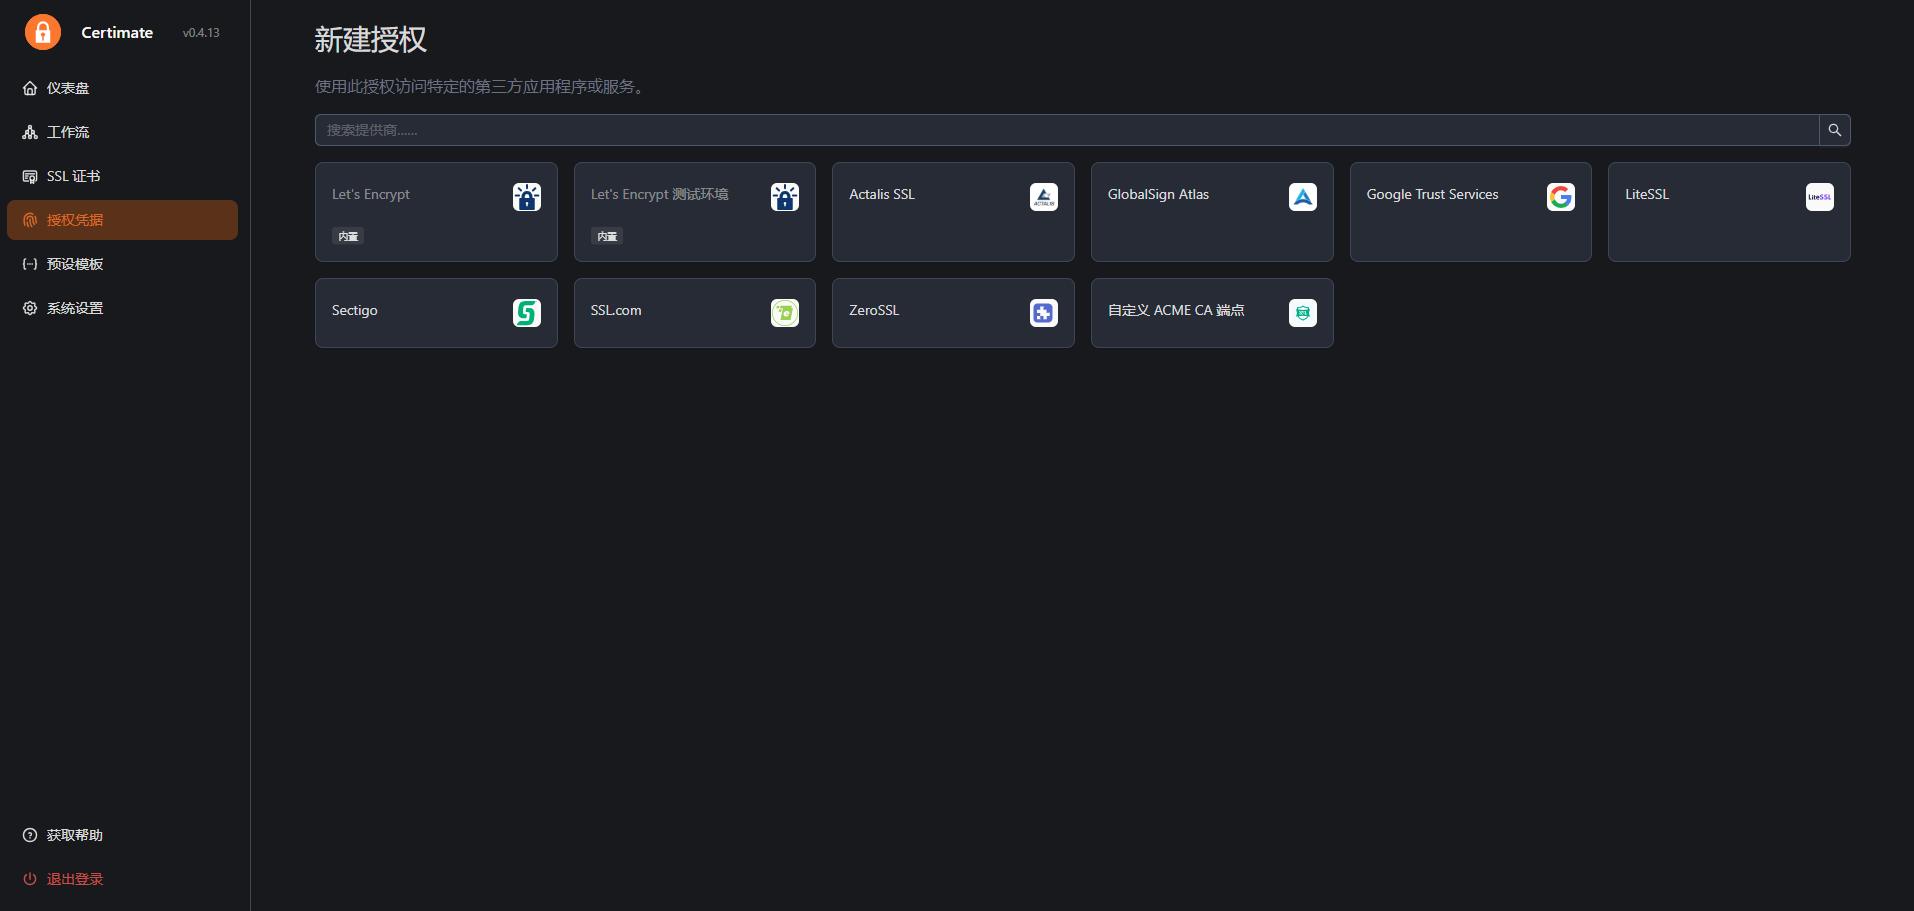
Task: Navigate to 预设模板
Action: coord(122,264)
